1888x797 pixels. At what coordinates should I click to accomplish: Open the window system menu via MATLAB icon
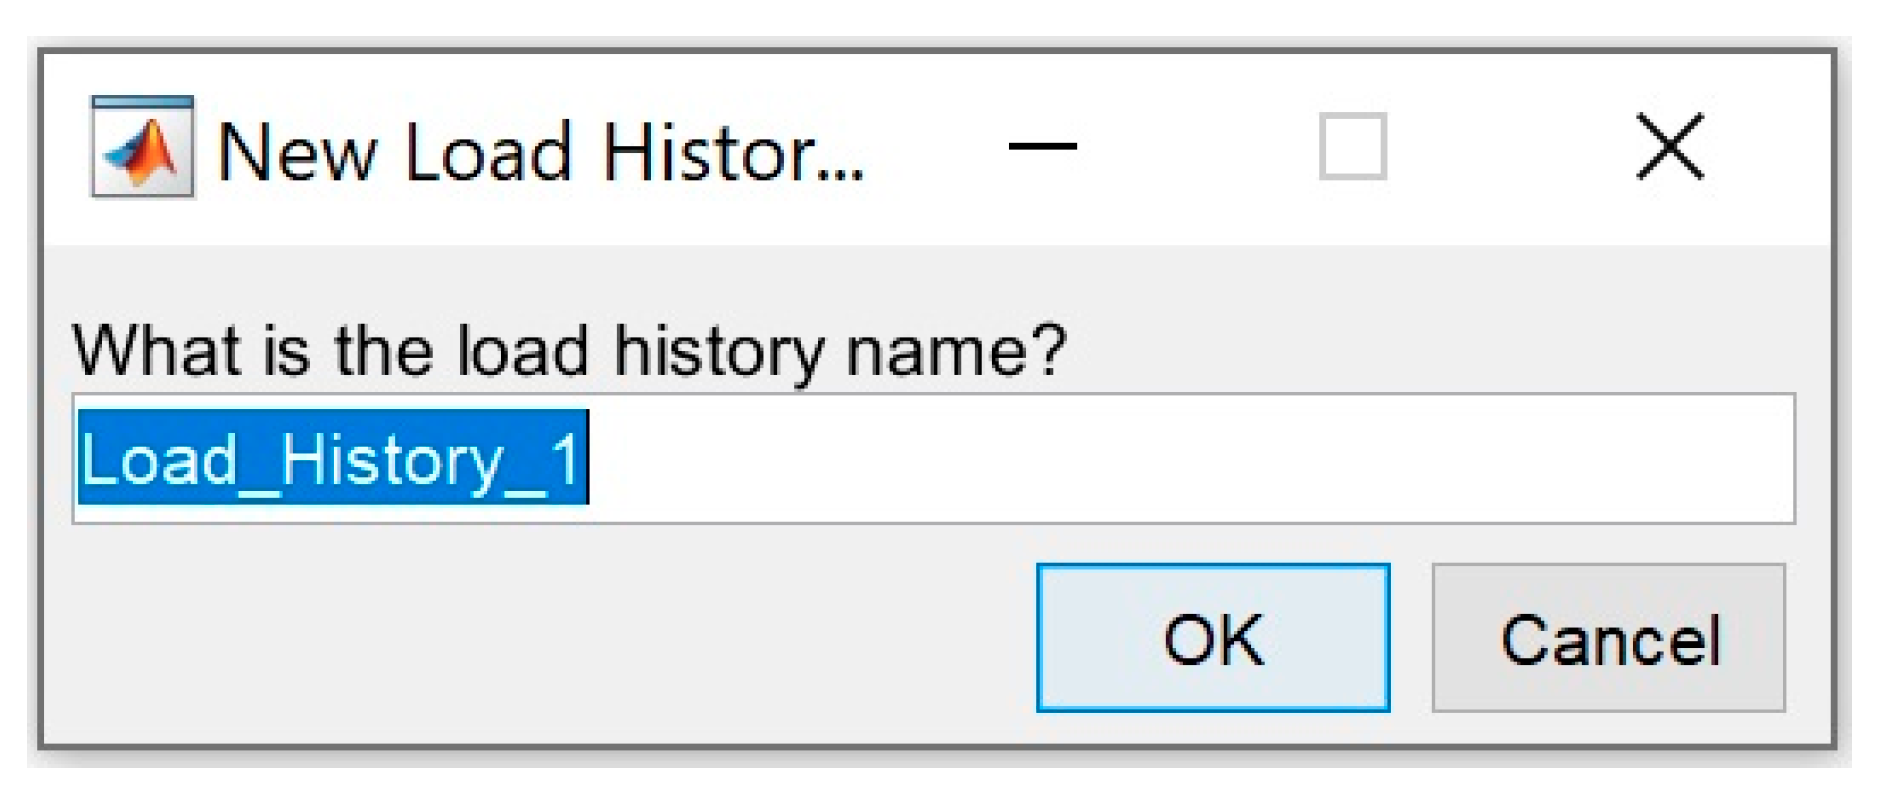pyautogui.click(x=142, y=147)
